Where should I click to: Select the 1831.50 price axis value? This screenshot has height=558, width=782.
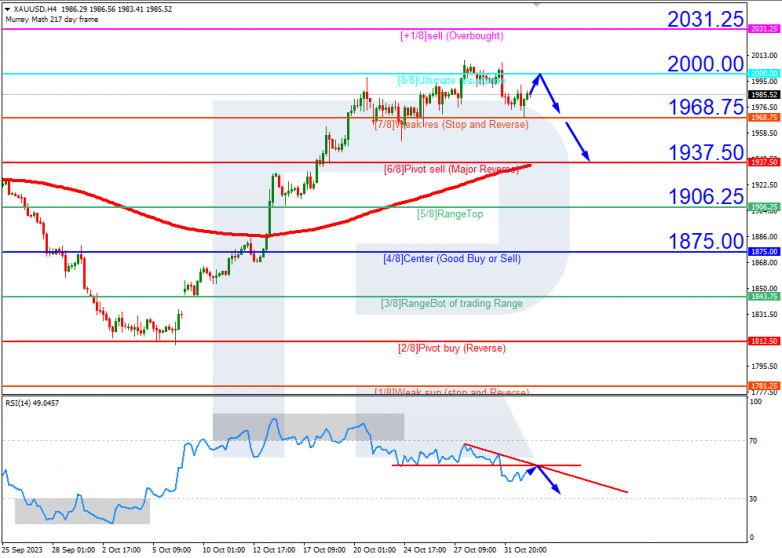766,315
